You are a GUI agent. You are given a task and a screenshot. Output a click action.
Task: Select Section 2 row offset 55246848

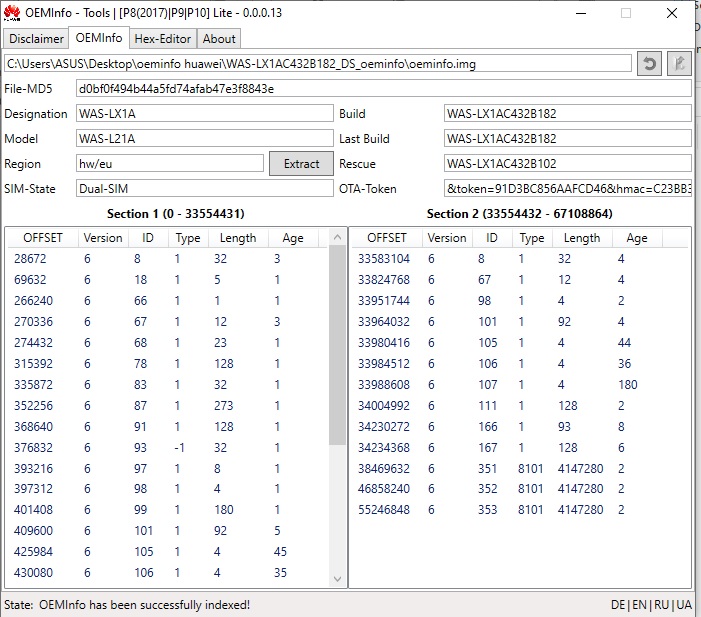(520, 510)
